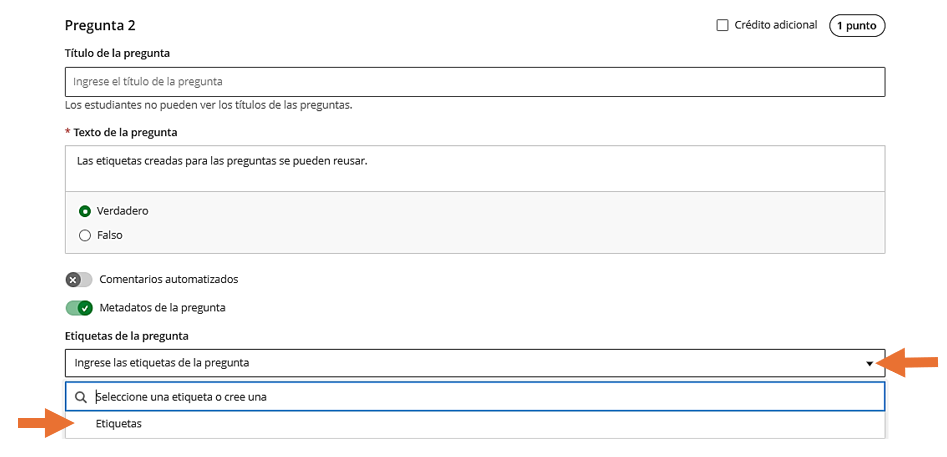Image resolution: width=947 pixels, height=457 pixels.
Task: Click the 'Metadatos de la pregunta' label
Action: [162, 308]
